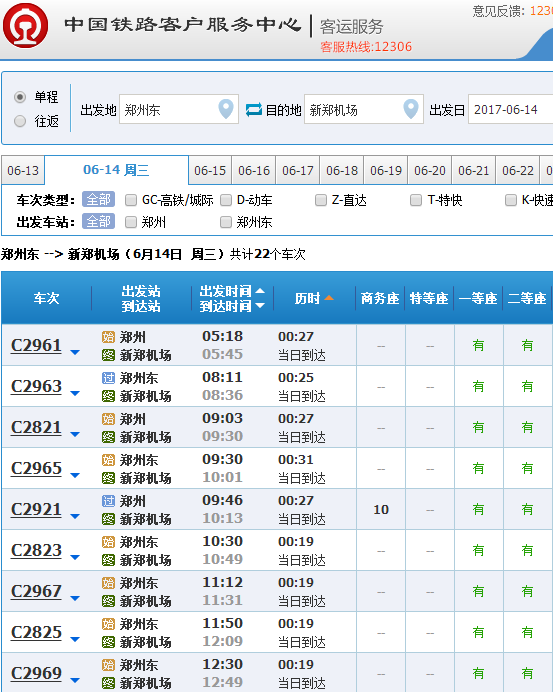Open the 客运服务 passenger service link
Screen dimensions: 553x692
(x=351, y=27)
